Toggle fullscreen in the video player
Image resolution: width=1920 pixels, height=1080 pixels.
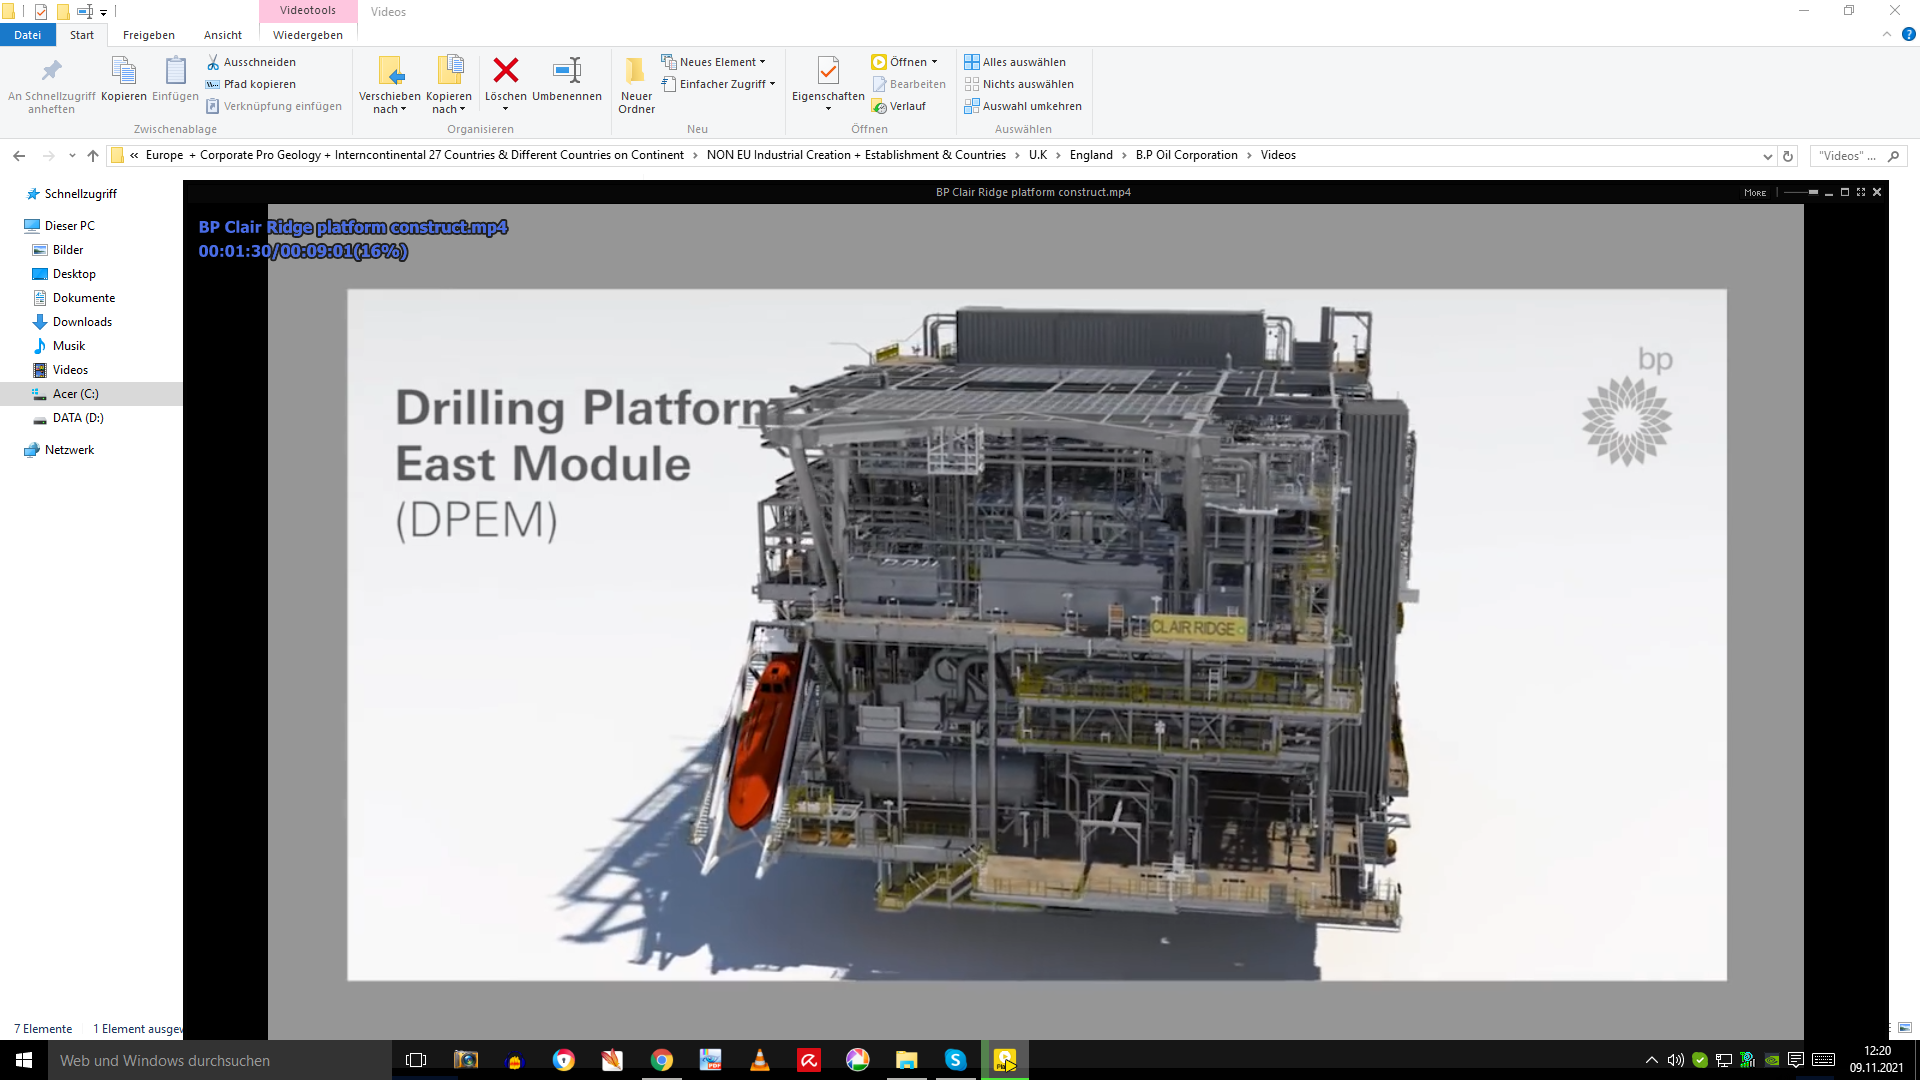coord(1861,192)
